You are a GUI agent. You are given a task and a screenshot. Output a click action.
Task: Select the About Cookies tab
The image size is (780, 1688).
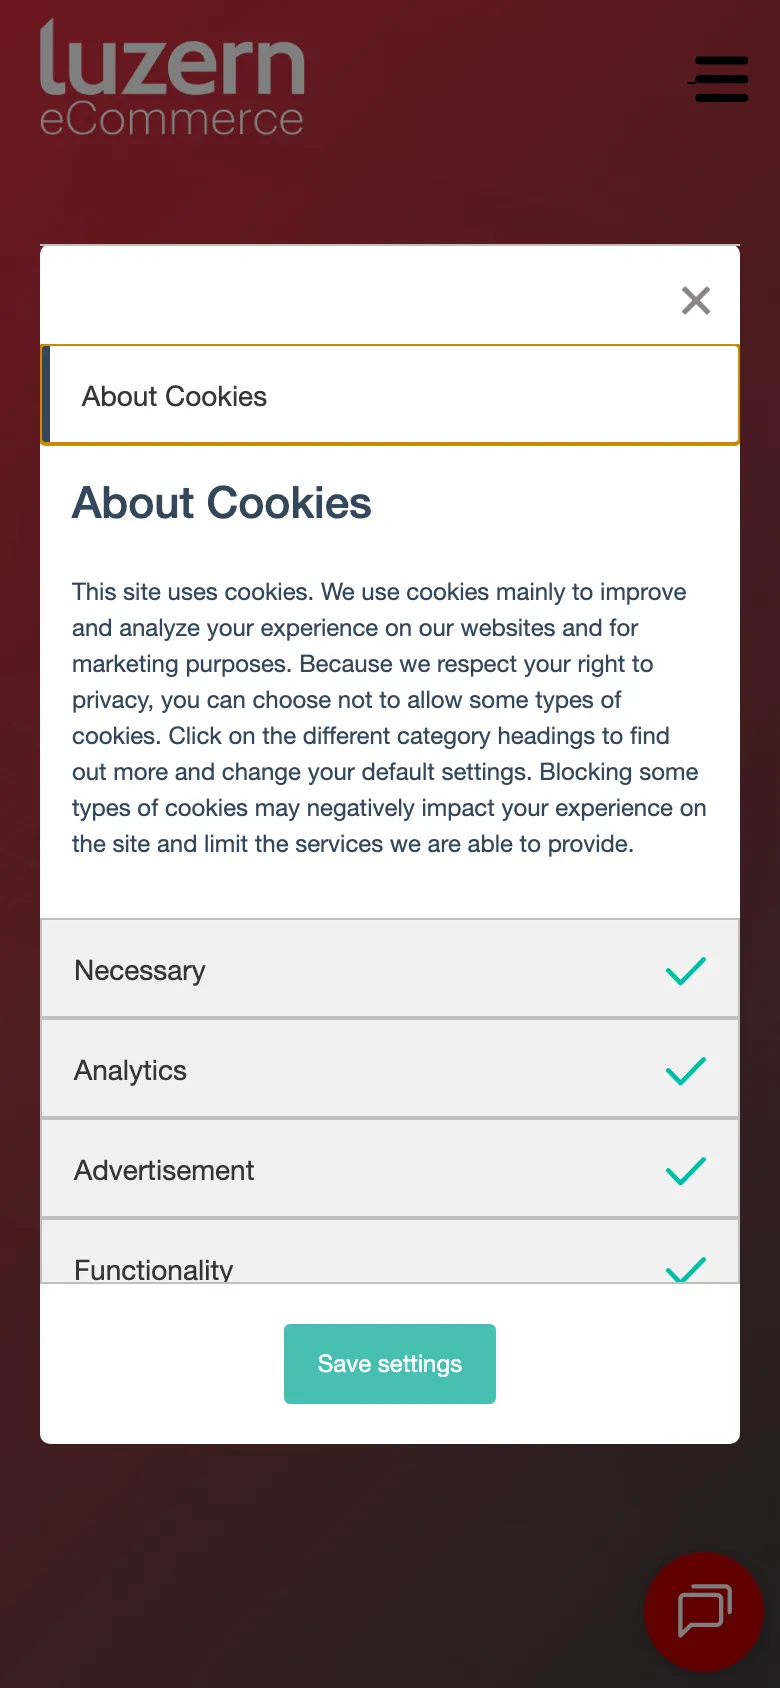tap(175, 396)
